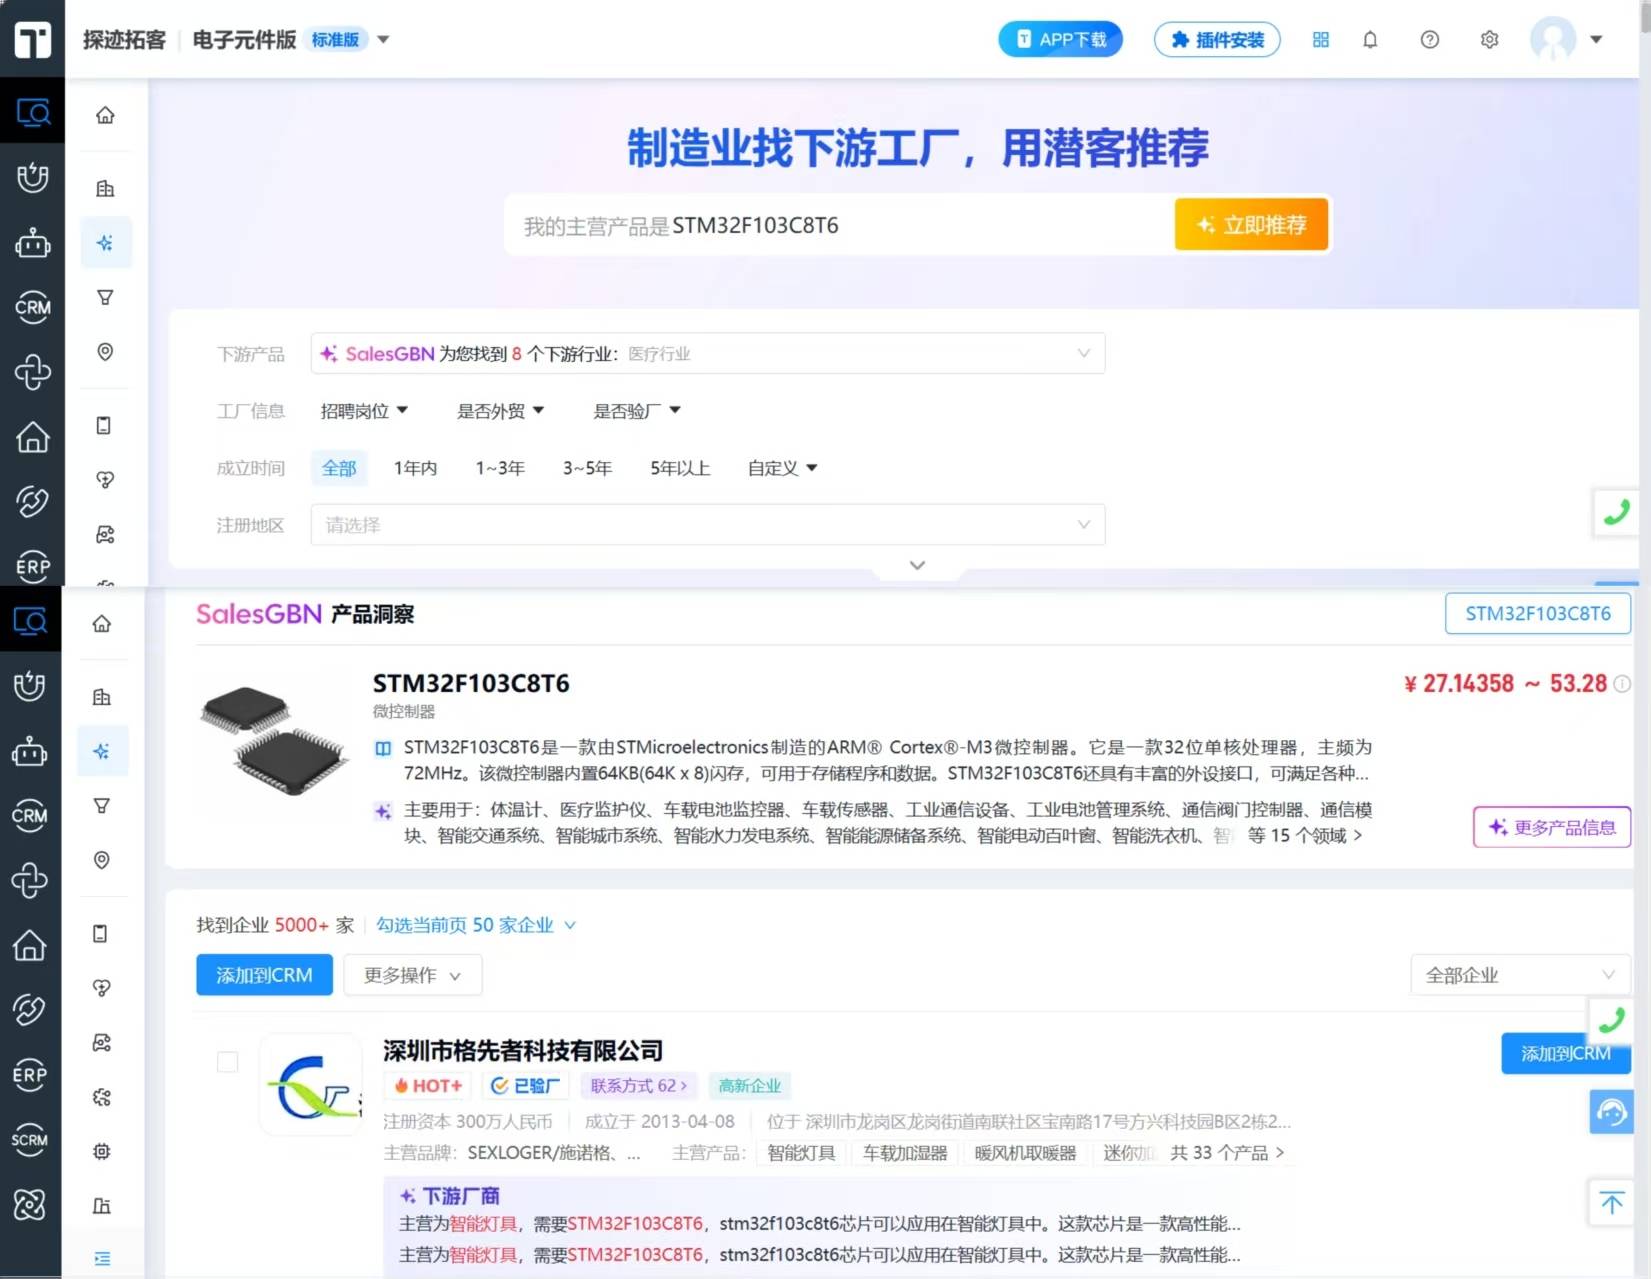Open the 招聘岗位 dropdown
Image resolution: width=1651 pixels, height=1279 pixels.
(364, 411)
